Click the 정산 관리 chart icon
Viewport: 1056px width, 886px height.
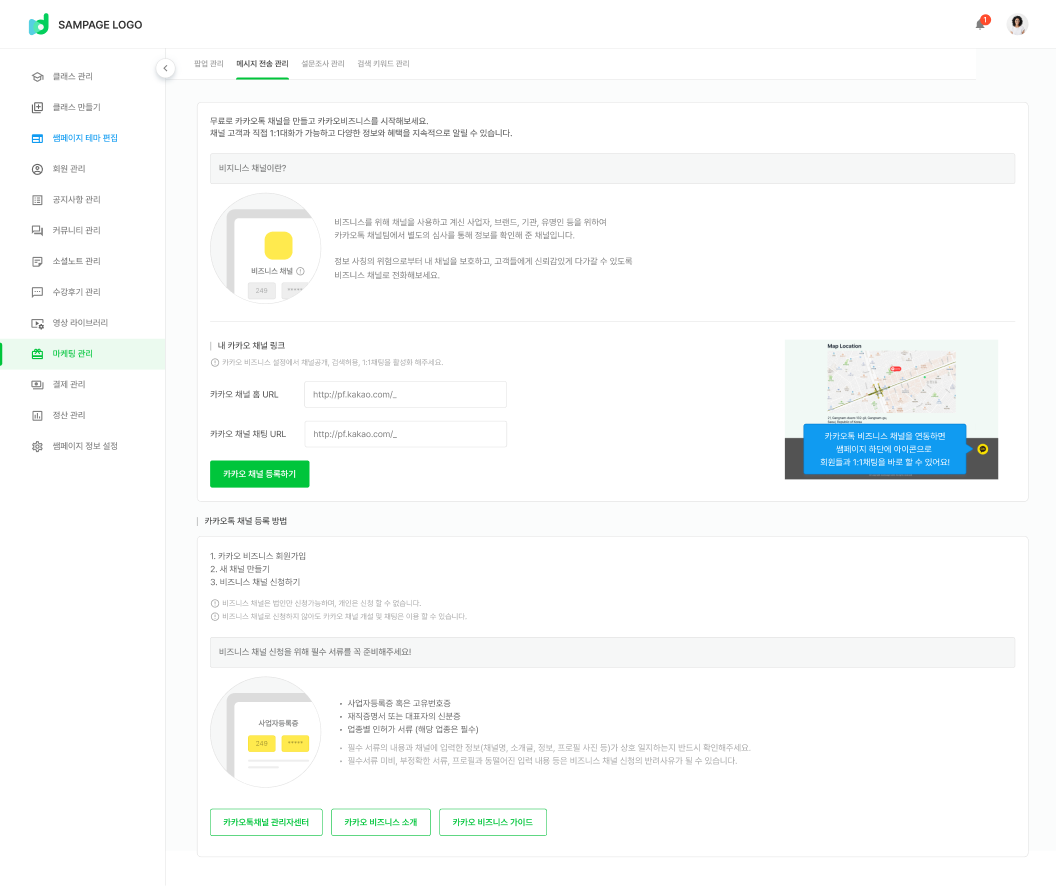coord(37,415)
